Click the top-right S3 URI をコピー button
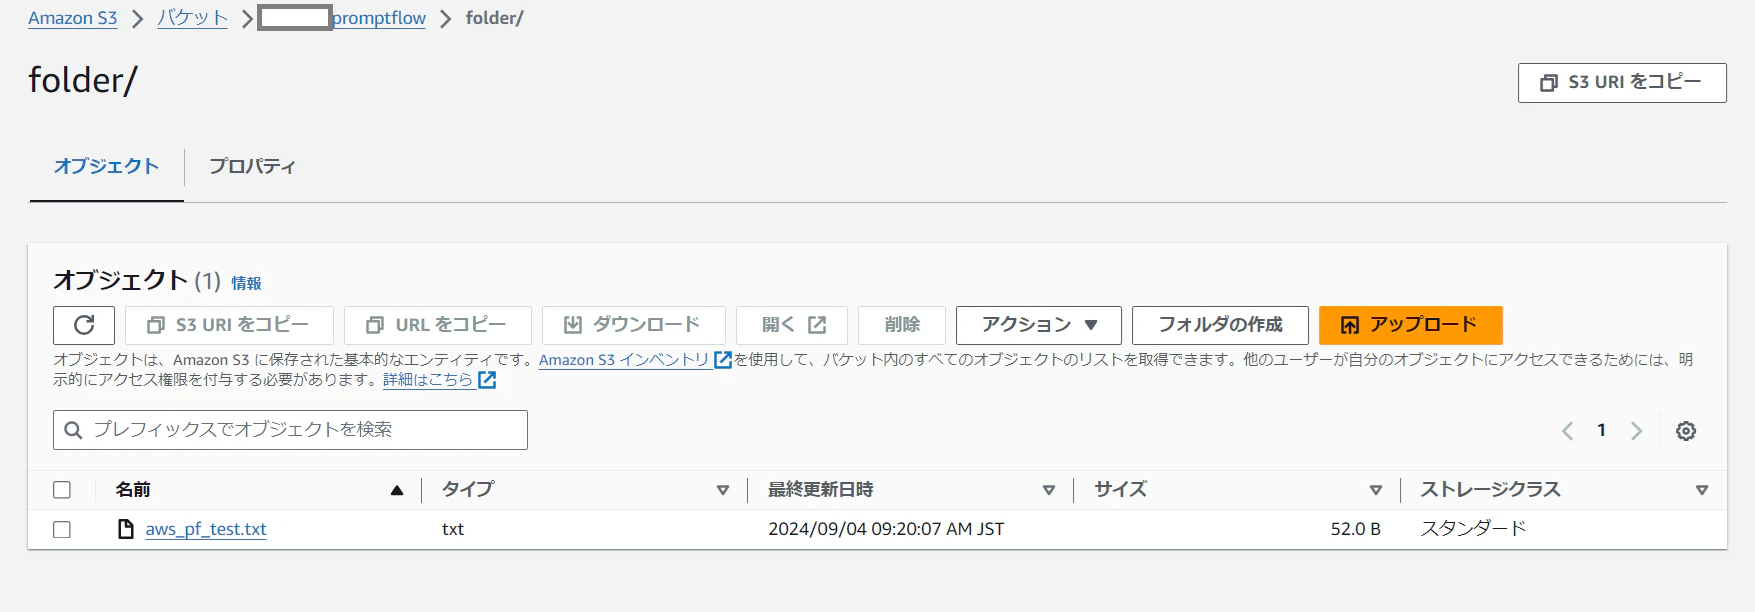The image size is (1755, 612). 1622,82
